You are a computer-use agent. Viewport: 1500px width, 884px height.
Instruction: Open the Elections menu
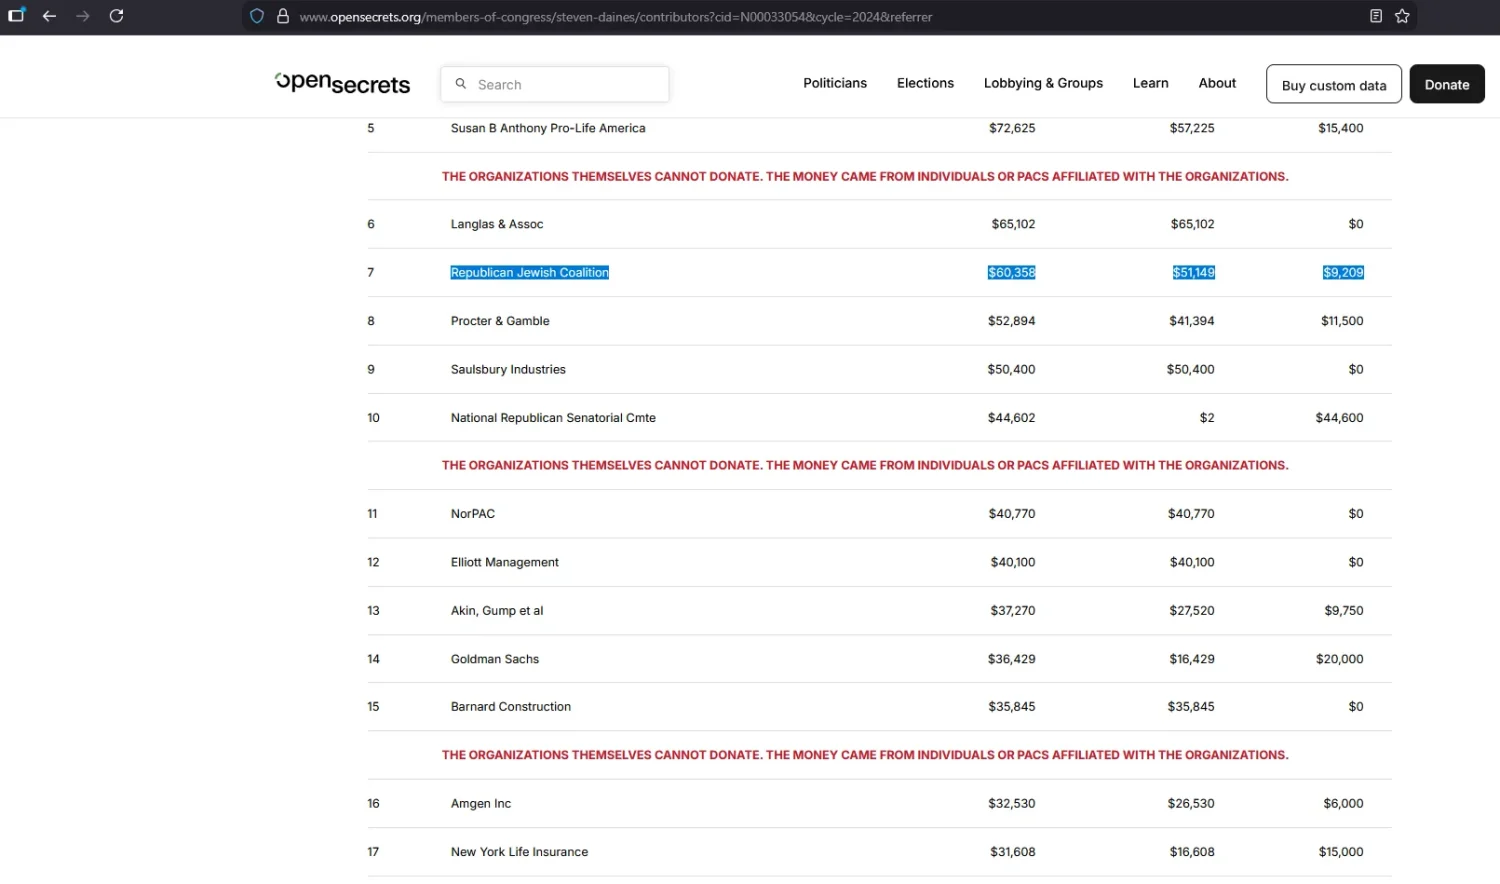(925, 83)
